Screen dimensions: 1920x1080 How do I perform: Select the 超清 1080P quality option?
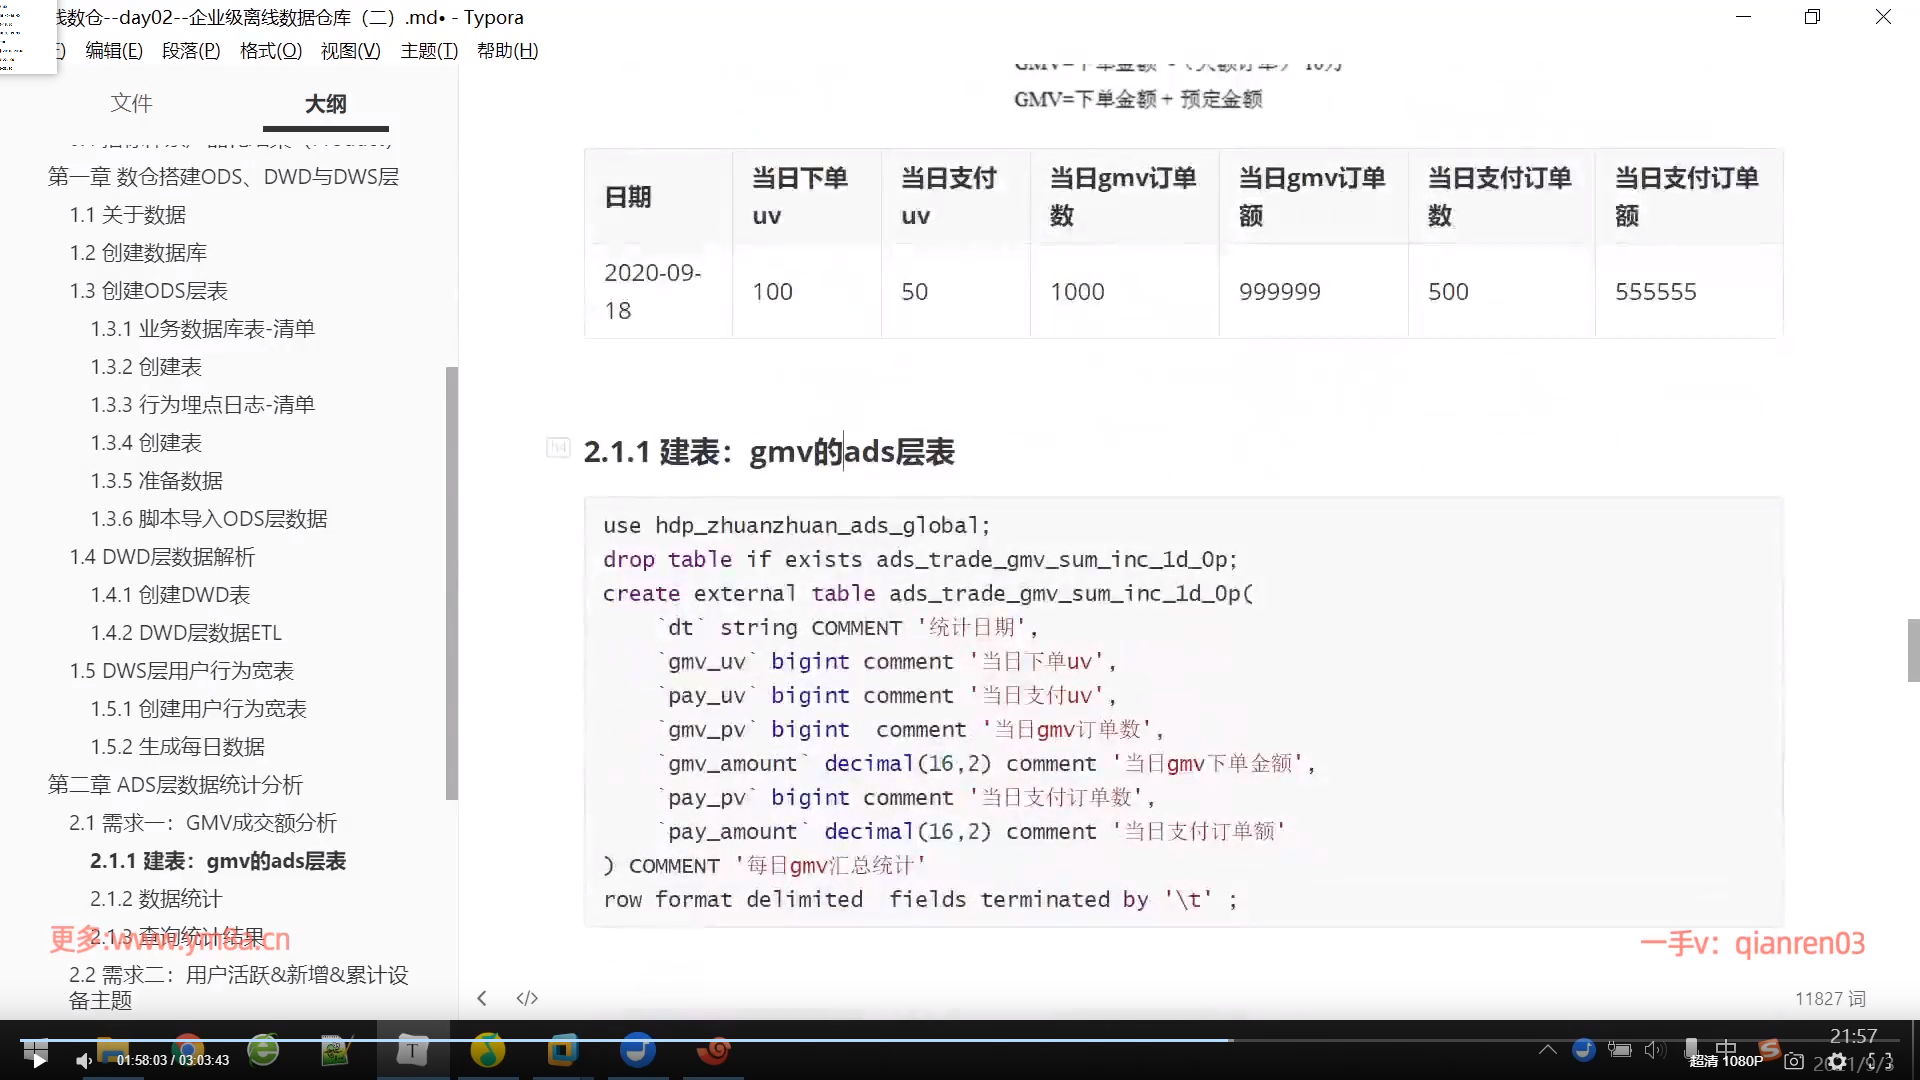pyautogui.click(x=1726, y=1061)
